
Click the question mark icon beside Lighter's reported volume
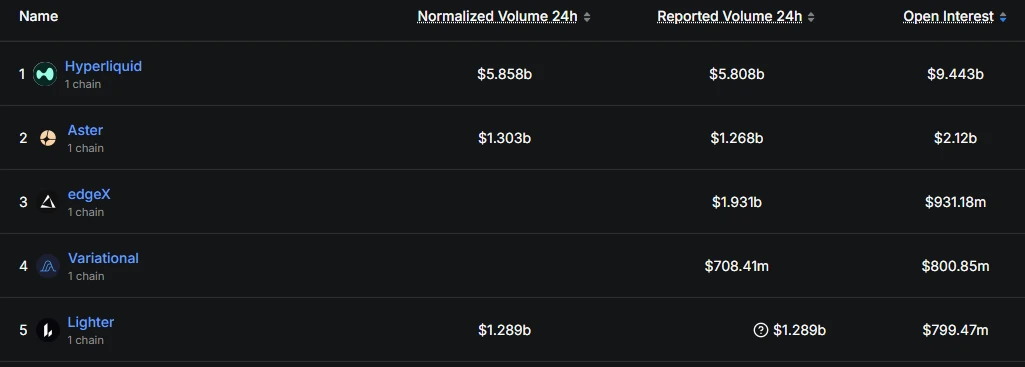click(x=760, y=330)
